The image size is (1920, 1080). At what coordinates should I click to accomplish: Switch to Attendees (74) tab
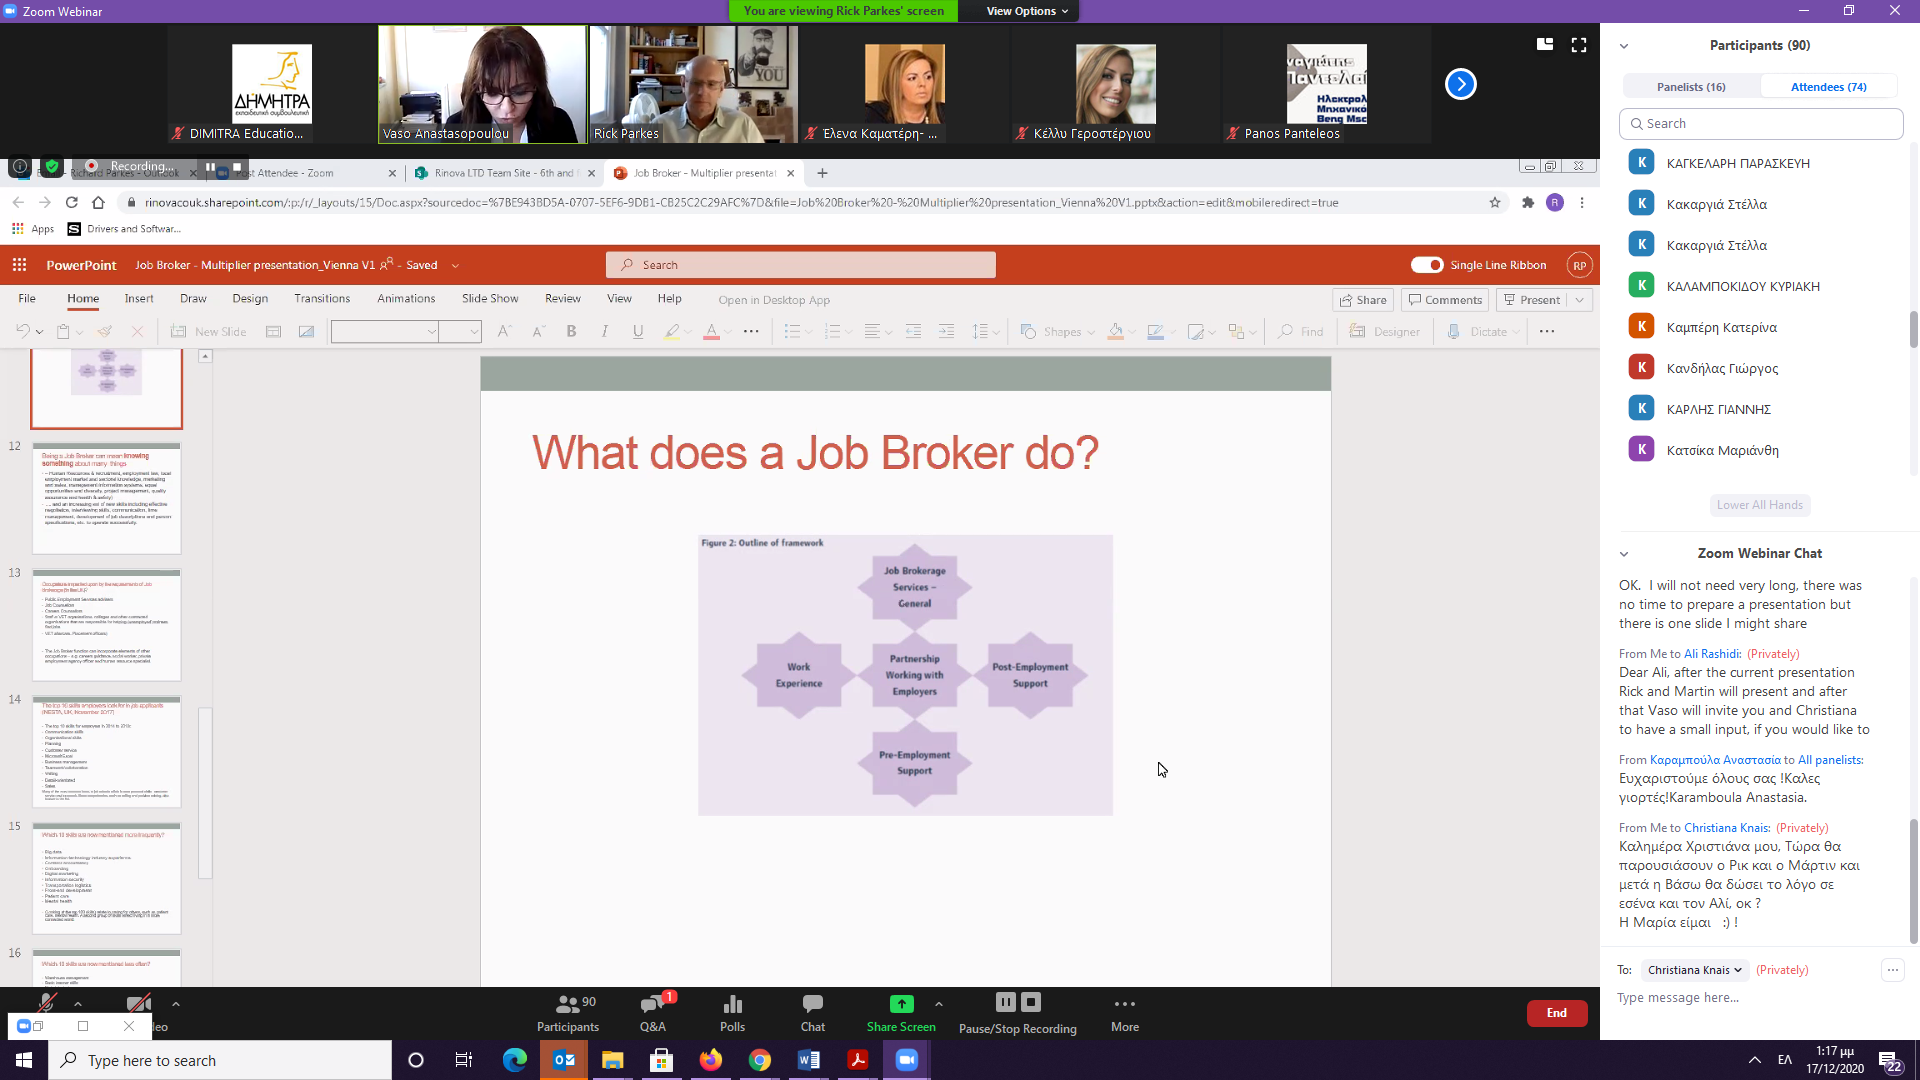(x=1828, y=87)
